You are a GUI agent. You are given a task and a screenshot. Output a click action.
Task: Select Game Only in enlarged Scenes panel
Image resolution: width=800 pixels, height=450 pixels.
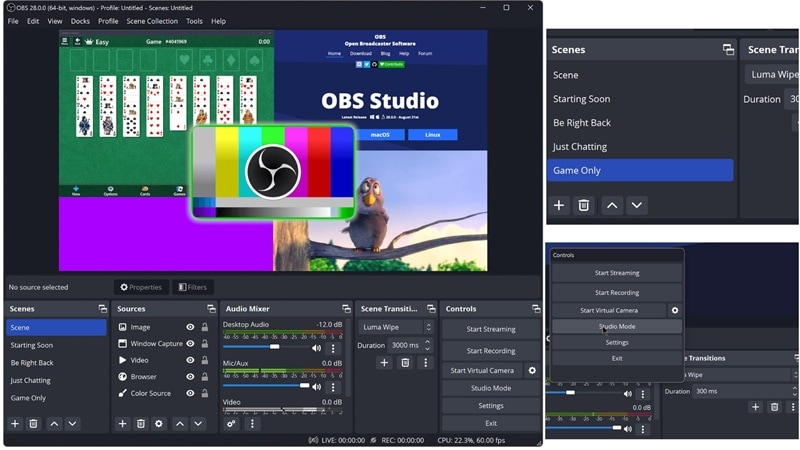(x=640, y=170)
